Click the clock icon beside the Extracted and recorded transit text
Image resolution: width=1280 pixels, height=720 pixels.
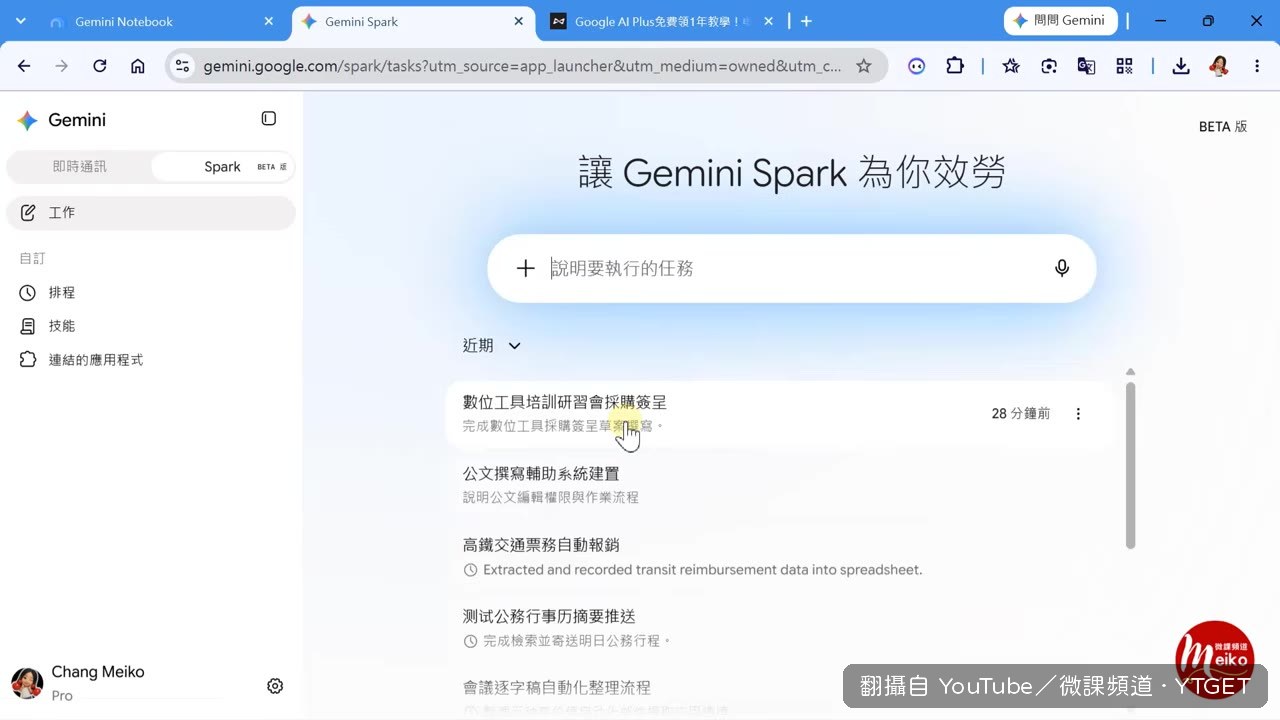coord(470,570)
